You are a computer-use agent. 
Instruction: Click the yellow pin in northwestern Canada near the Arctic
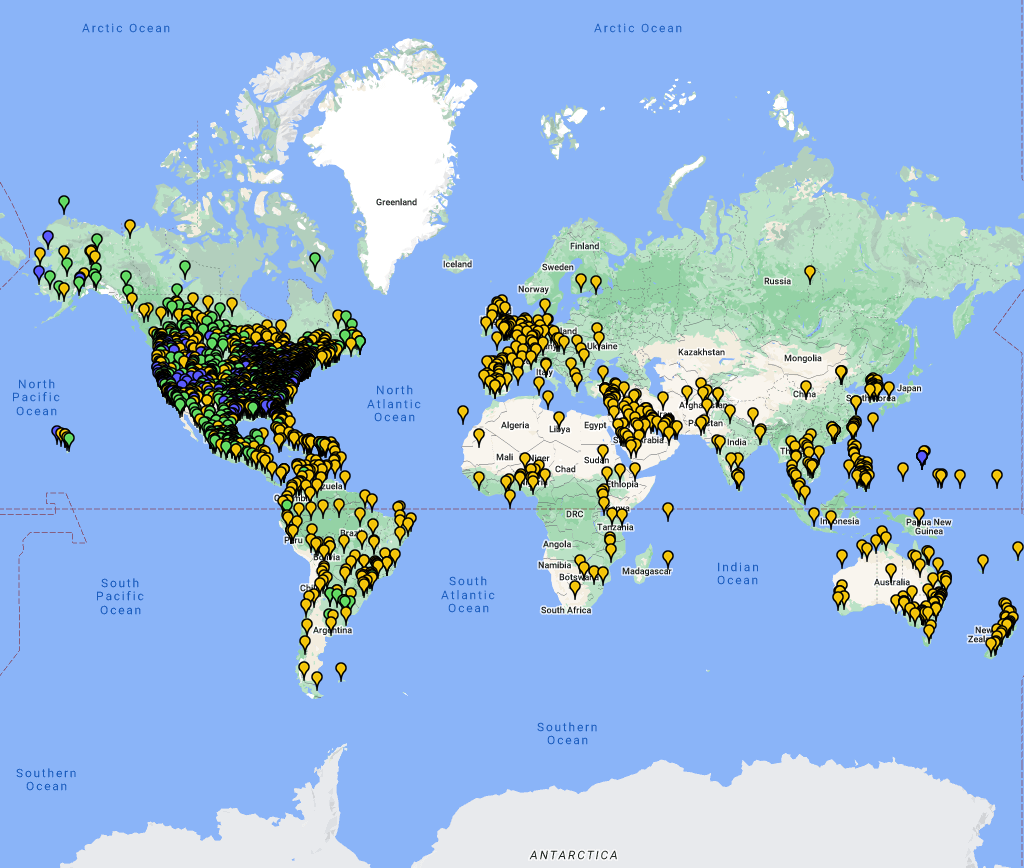point(129,226)
